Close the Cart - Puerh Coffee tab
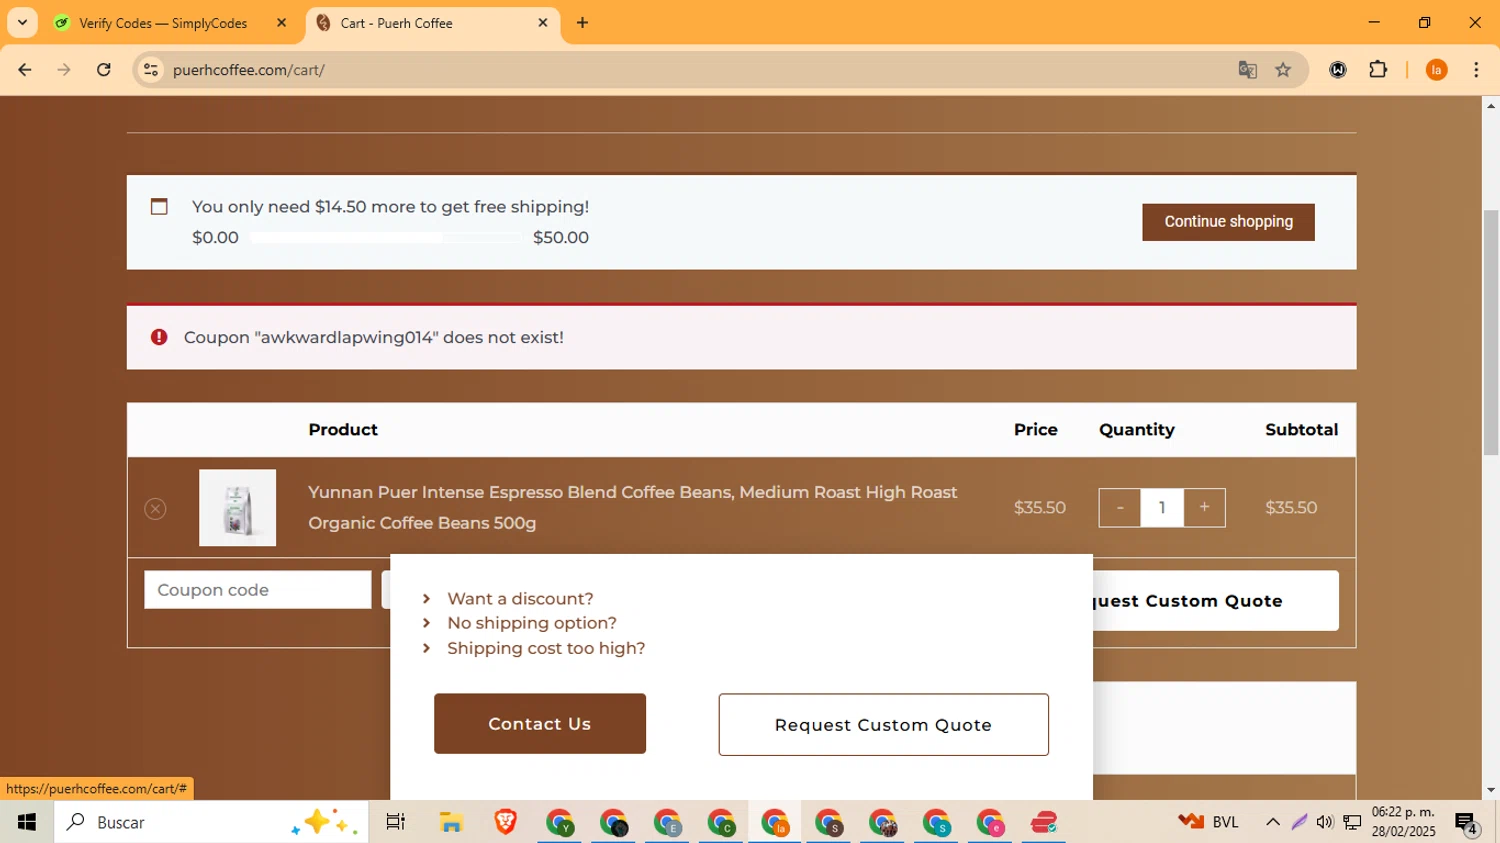 point(543,23)
